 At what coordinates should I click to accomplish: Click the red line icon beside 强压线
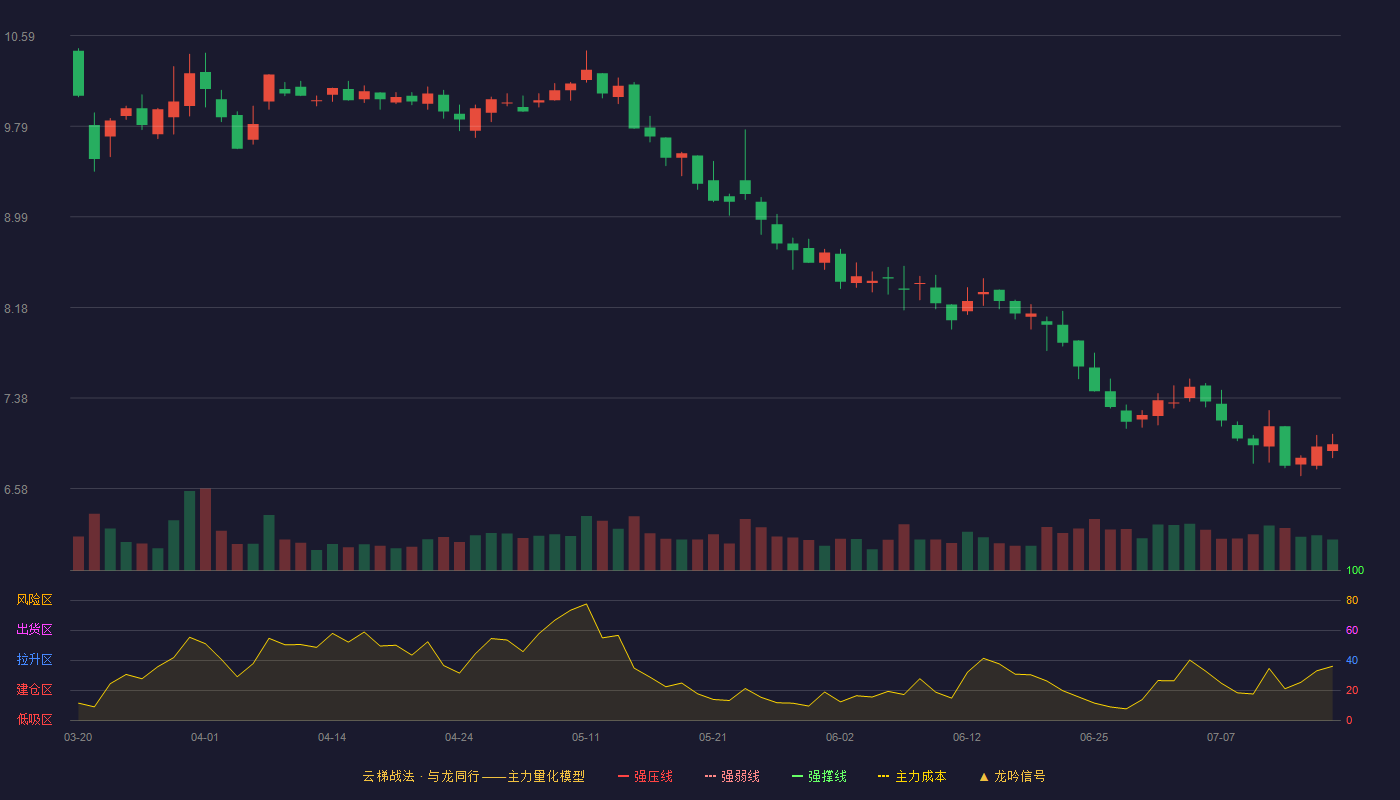point(623,776)
